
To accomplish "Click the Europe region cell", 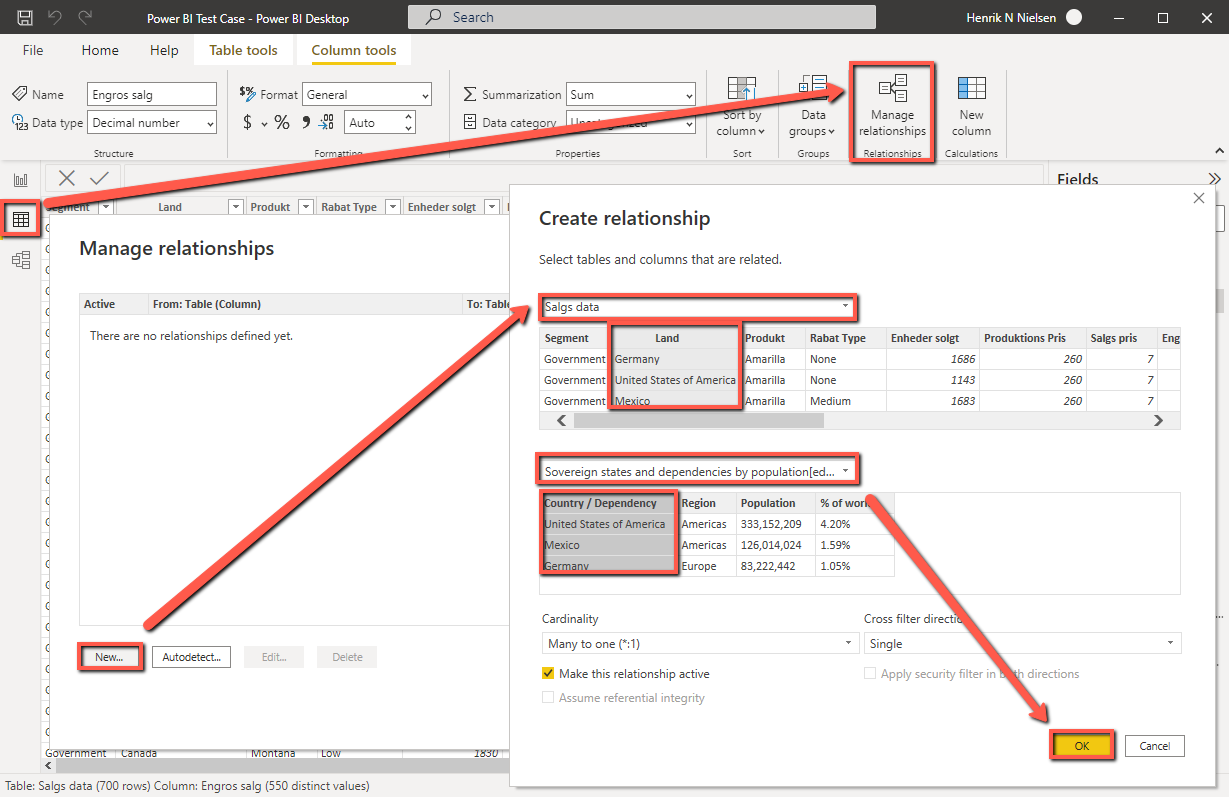I will coord(706,566).
